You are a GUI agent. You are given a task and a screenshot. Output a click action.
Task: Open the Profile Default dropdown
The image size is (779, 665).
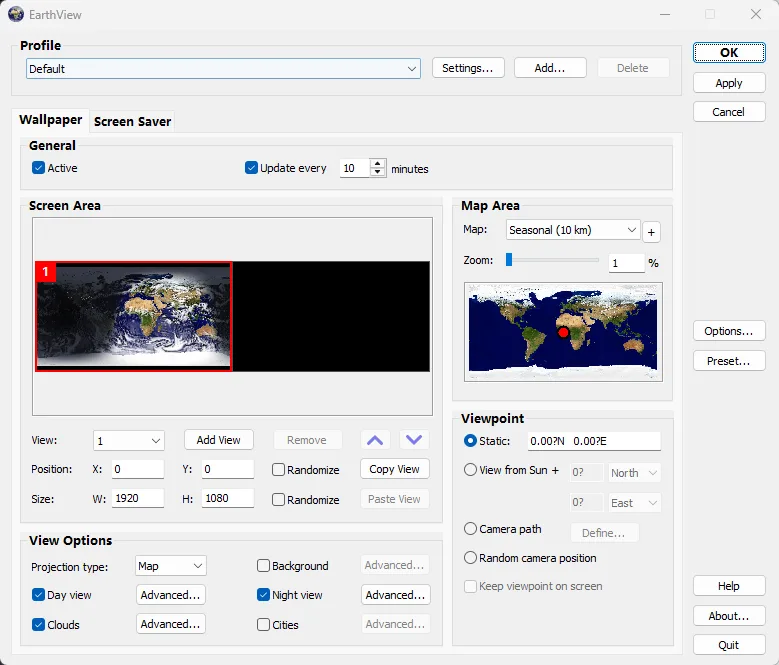point(223,69)
